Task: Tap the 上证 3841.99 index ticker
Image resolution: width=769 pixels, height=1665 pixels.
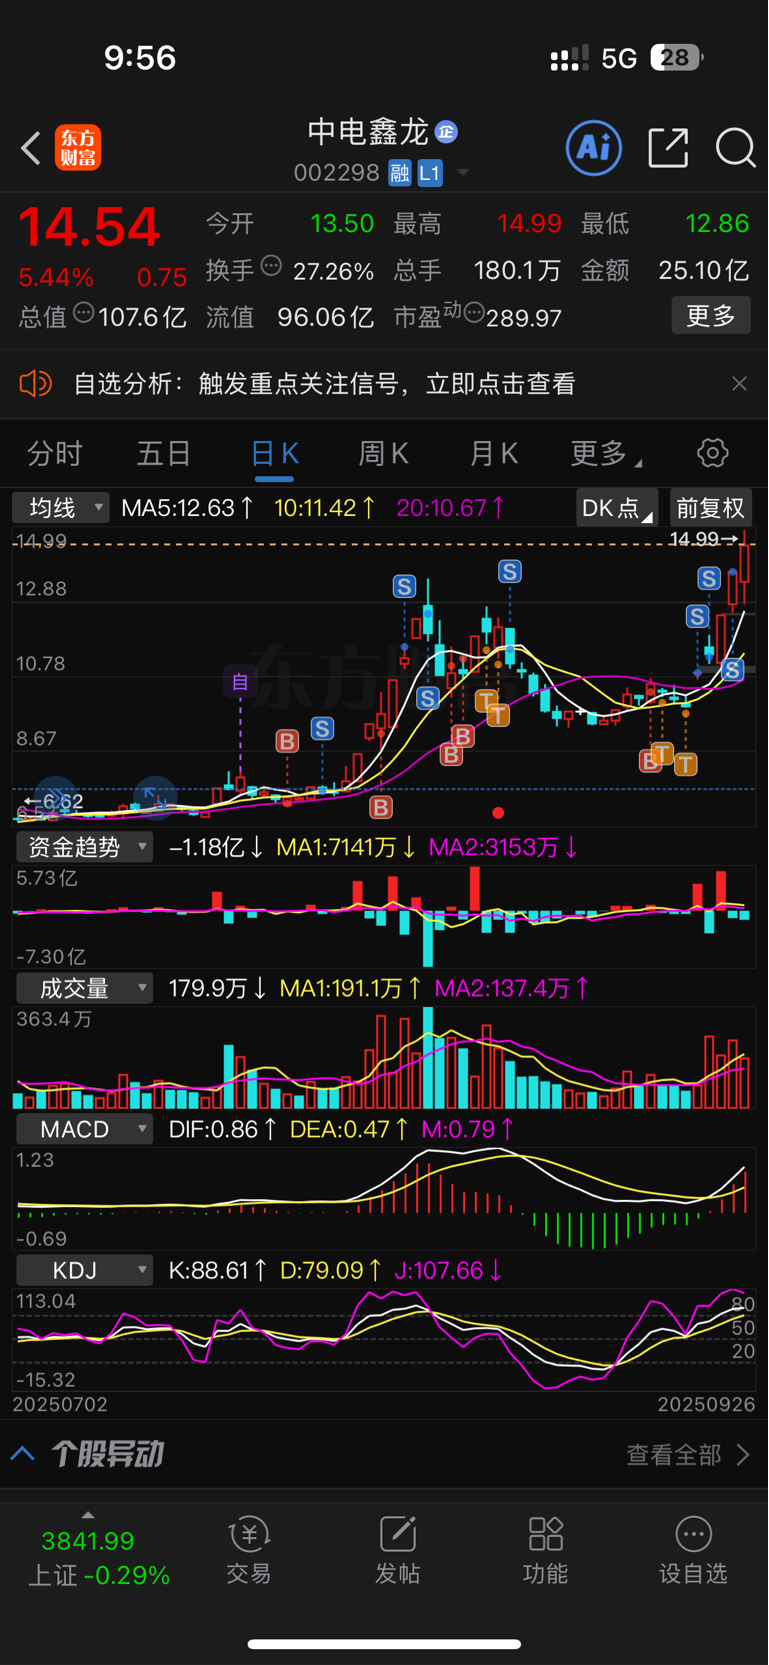Action: point(99,1556)
